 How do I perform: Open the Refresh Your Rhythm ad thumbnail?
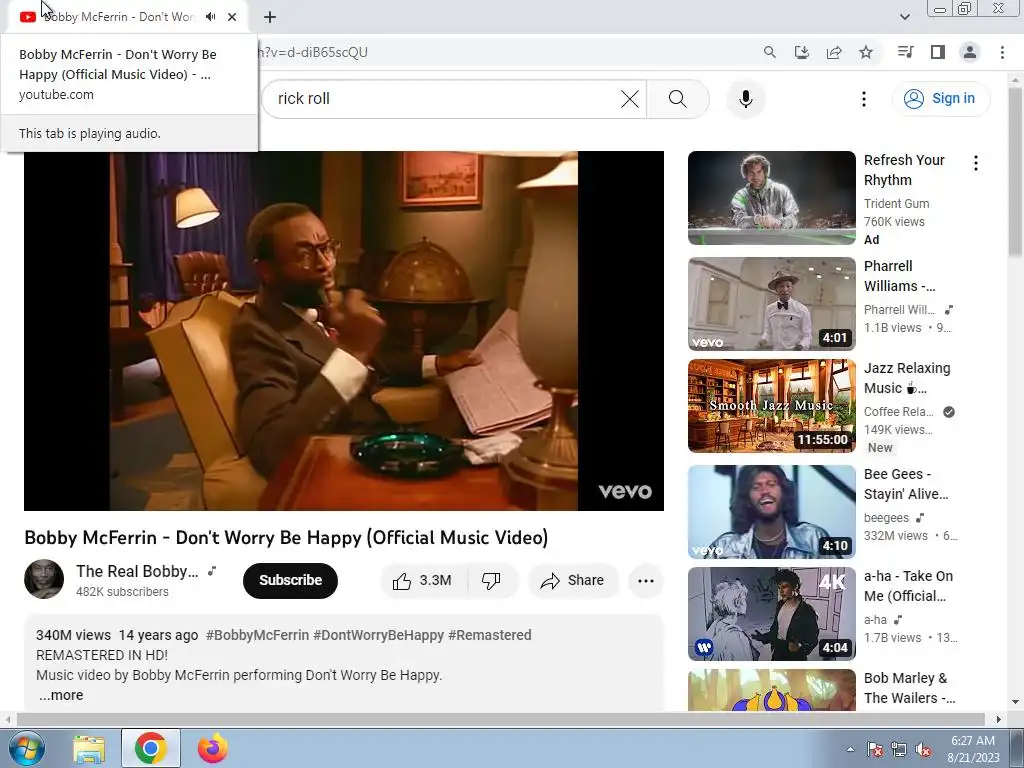coord(771,198)
